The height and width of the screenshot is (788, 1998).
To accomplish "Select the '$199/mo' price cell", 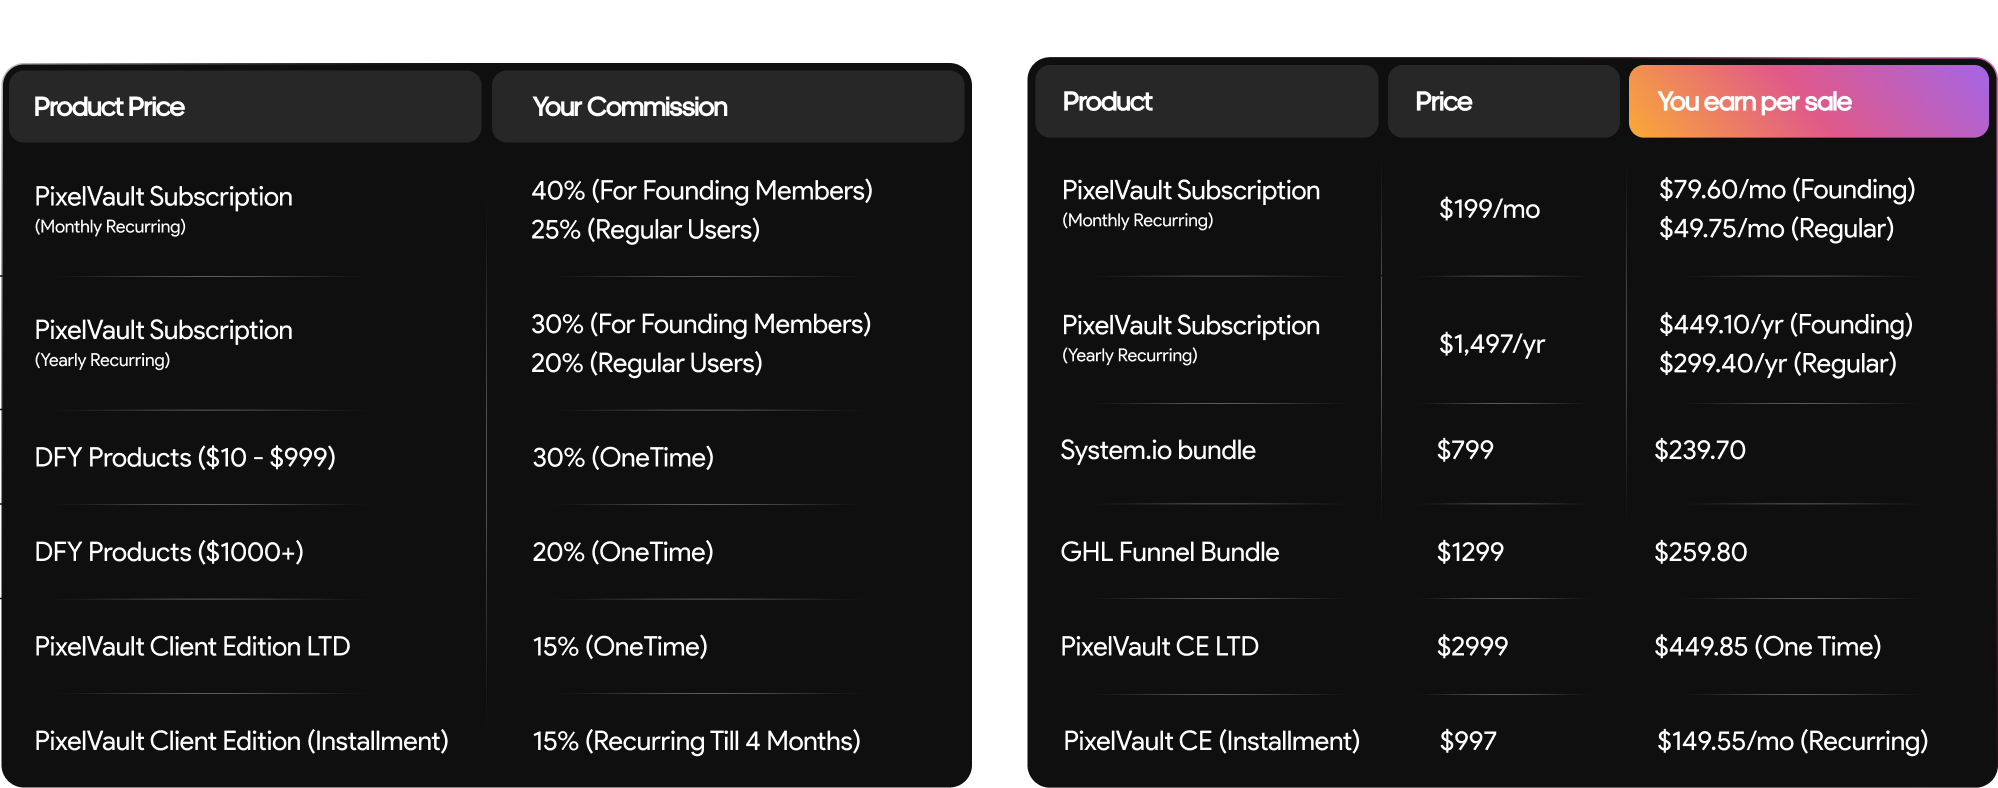I will pyautogui.click(x=1489, y=209).
